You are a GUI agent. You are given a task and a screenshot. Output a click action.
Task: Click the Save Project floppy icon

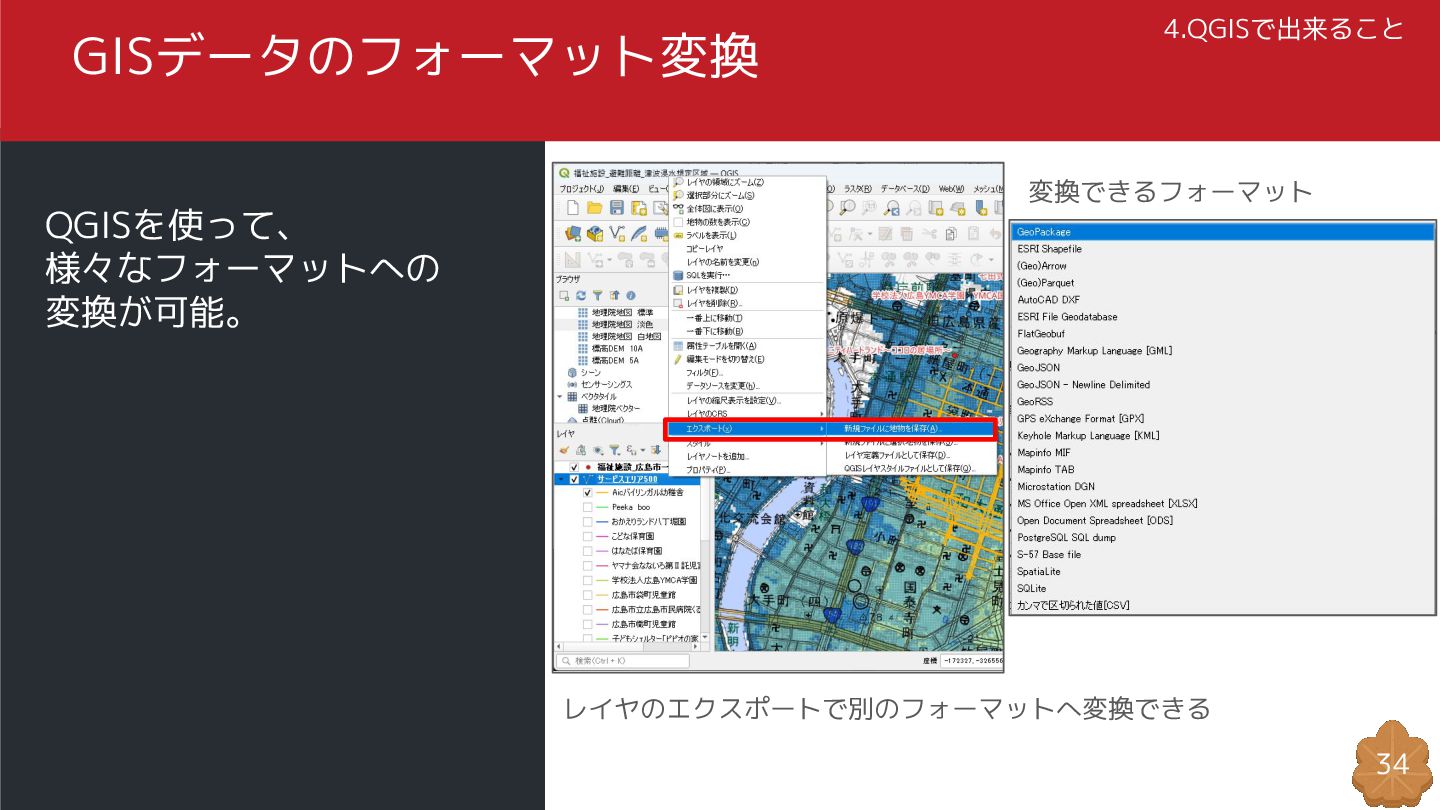click(x=617, y=208)
